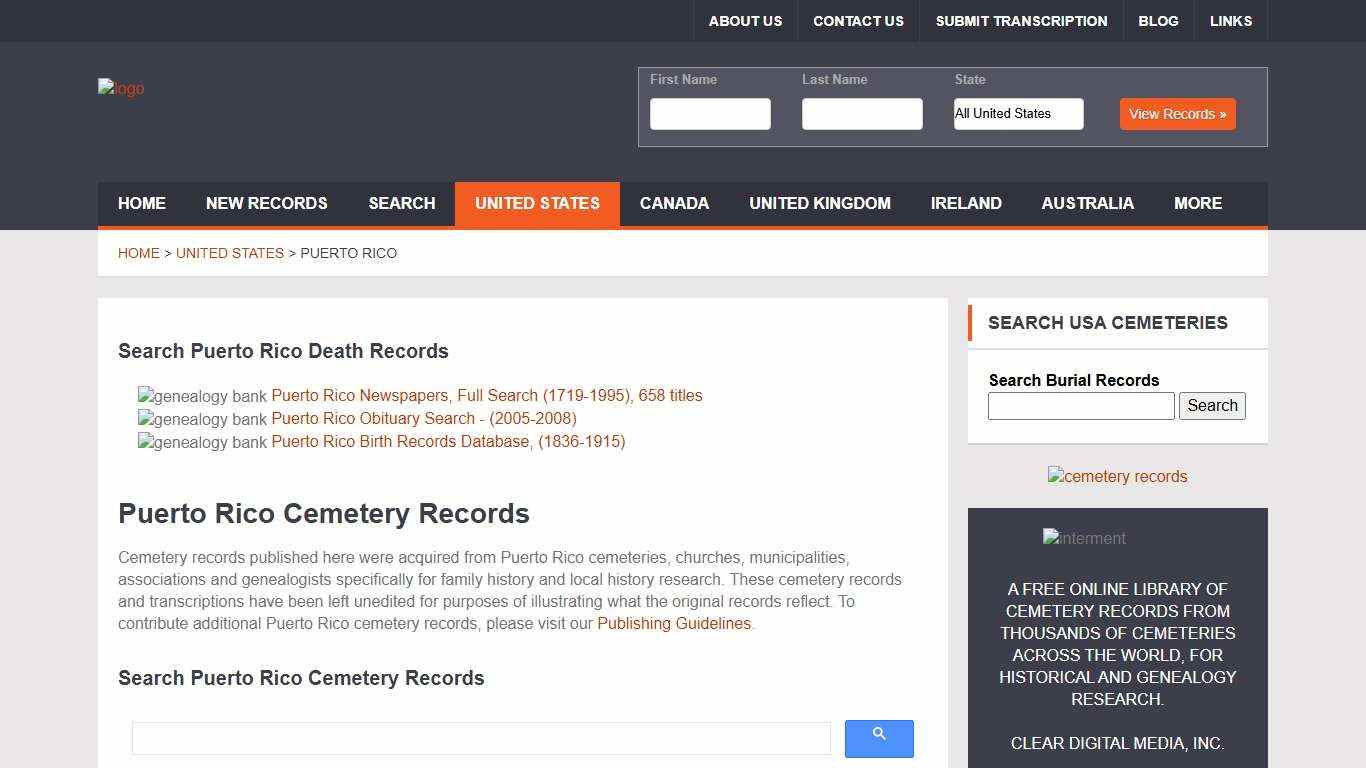Image resolution: width=1366 pixels, height=768 pixels.
Task: Click the interment image in the sidebar
Action: 1084,538
